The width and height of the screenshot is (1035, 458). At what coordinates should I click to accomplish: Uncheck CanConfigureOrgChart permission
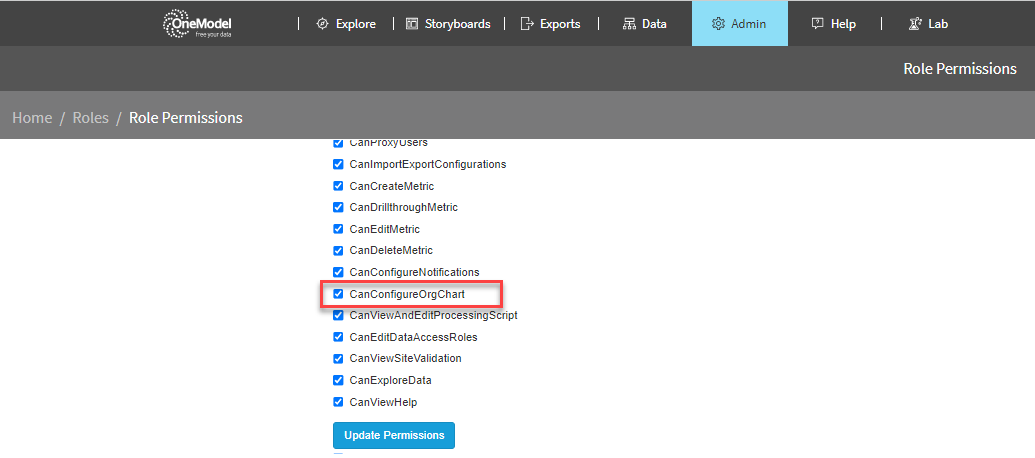[x=338, y=294]
